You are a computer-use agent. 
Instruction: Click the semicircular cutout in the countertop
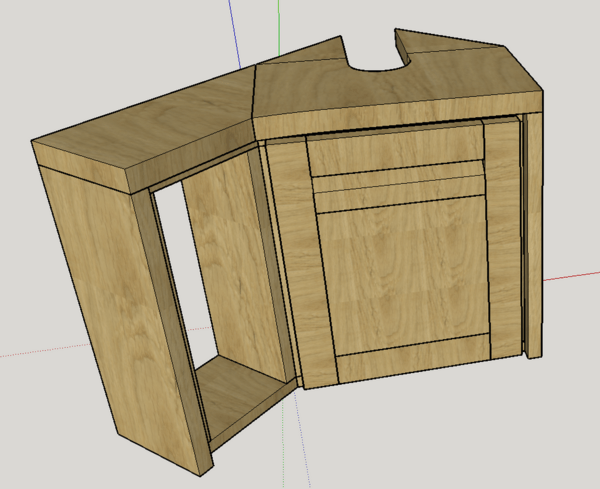(381, 62)
